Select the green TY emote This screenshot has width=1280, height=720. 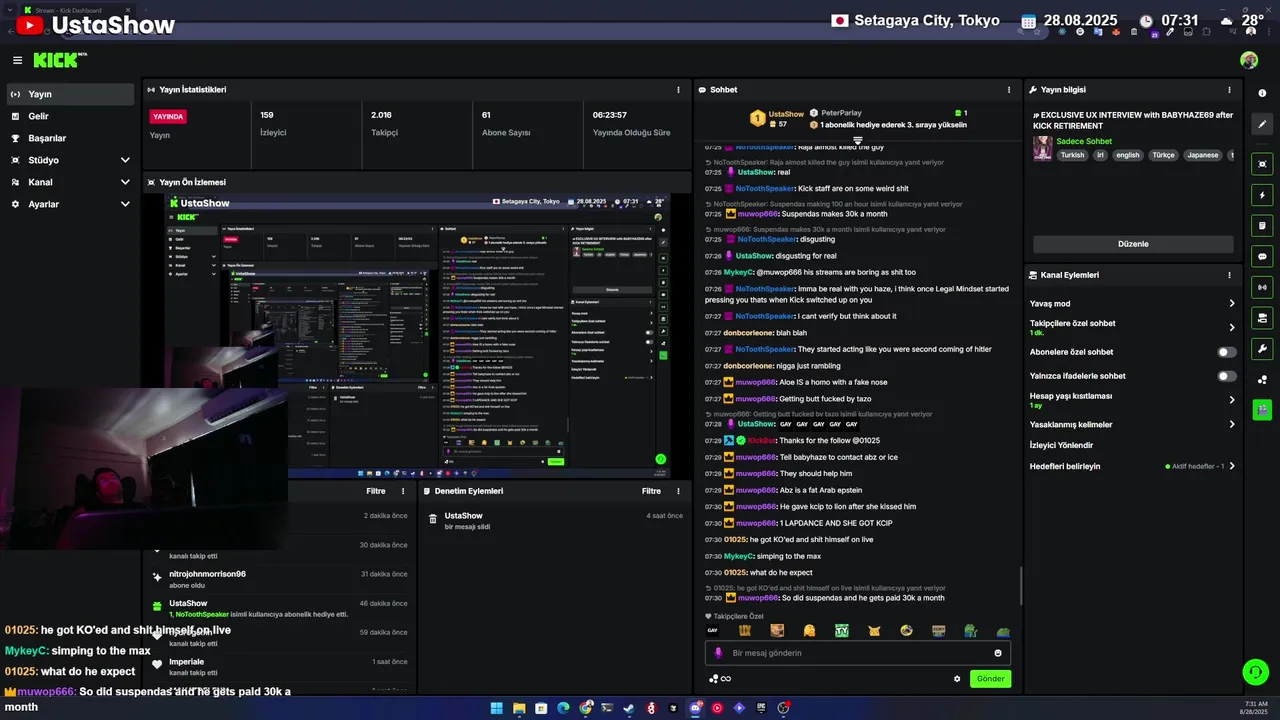pyautogui.click(x=842, y=631)
